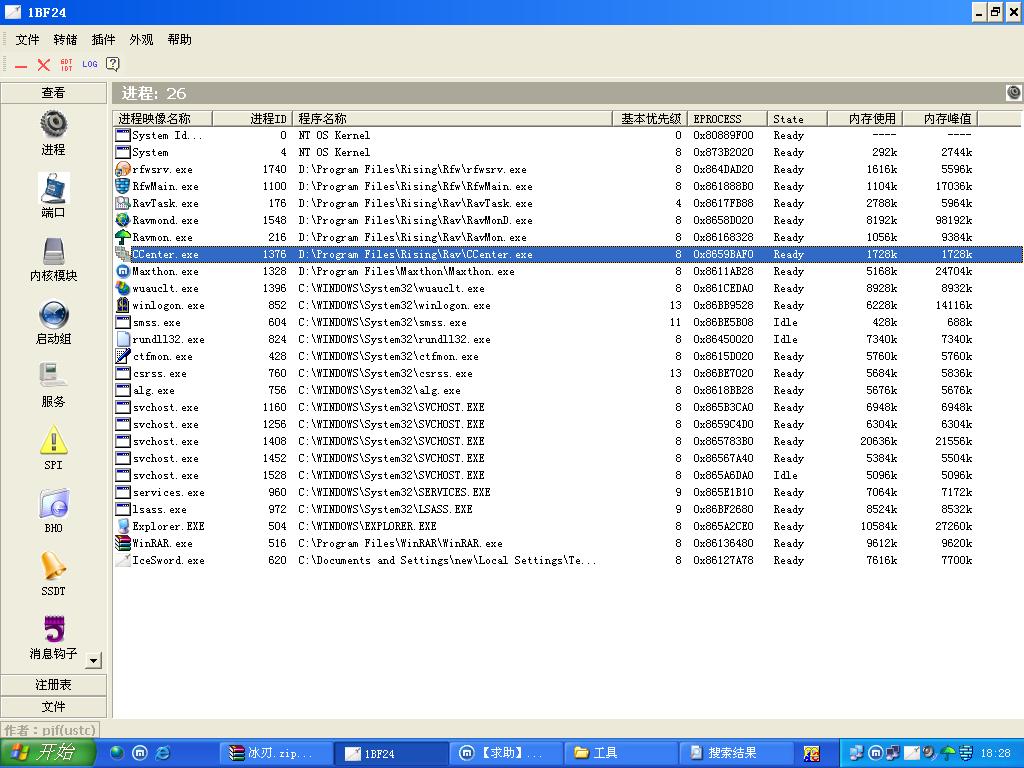Viewport: 1024px width, 768px height.
Task: Sort by 进程ID column header
Action: coord(252,118)
